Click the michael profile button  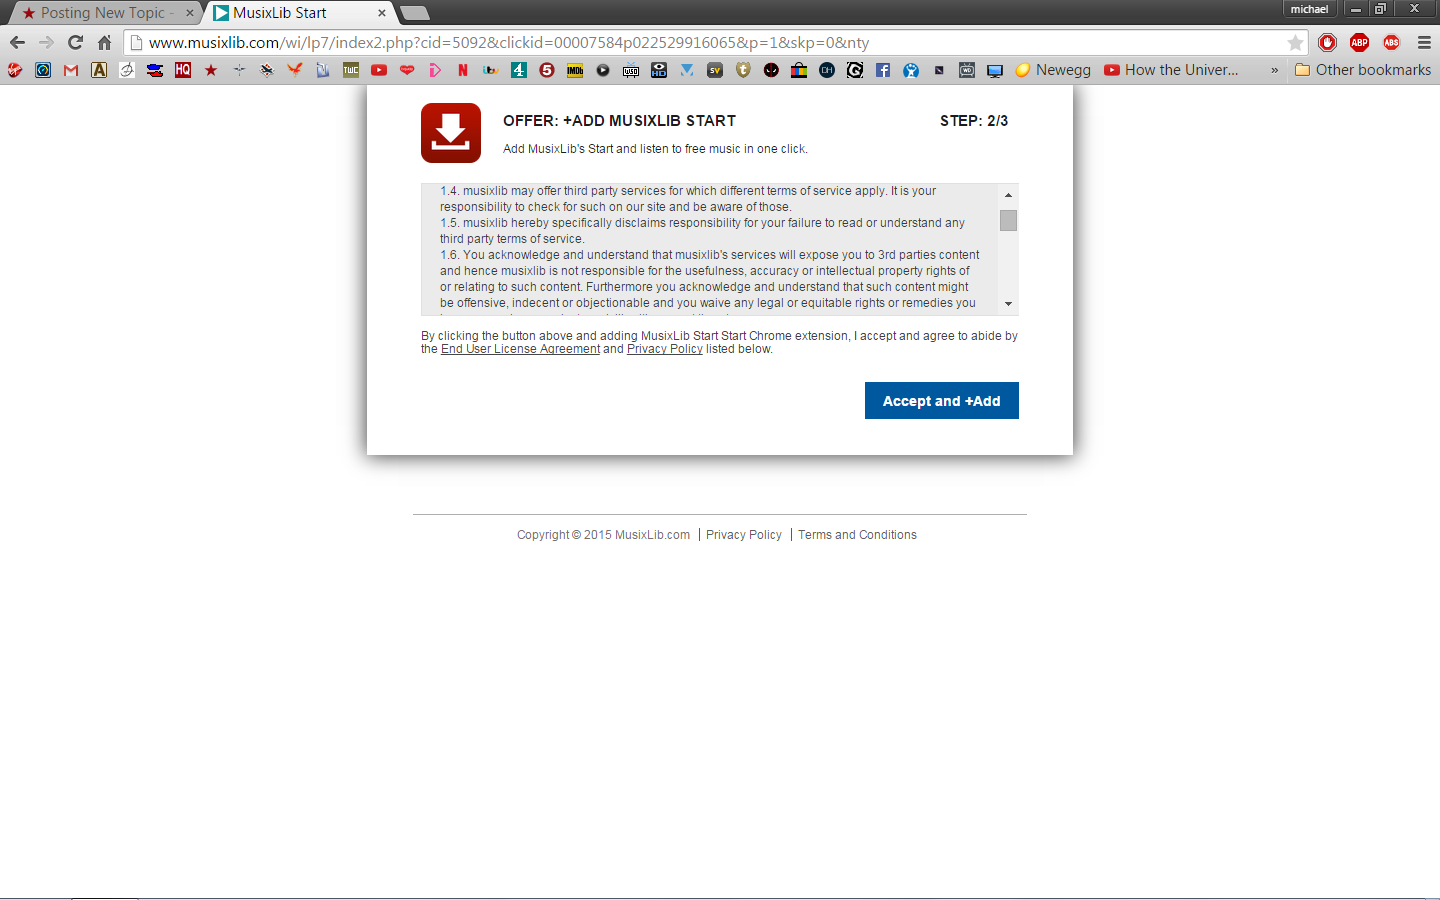(x=1309, y=9)
